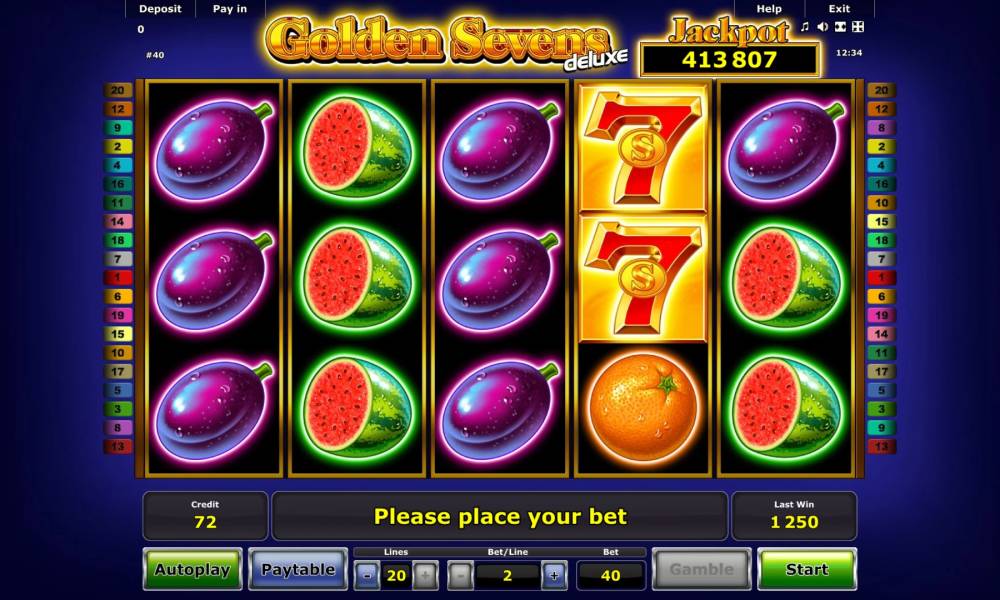The height and width of the screenshot is (600, 1000).
Task: Select red payline 1 marker on right side
Action: click(x=881, y=278)
